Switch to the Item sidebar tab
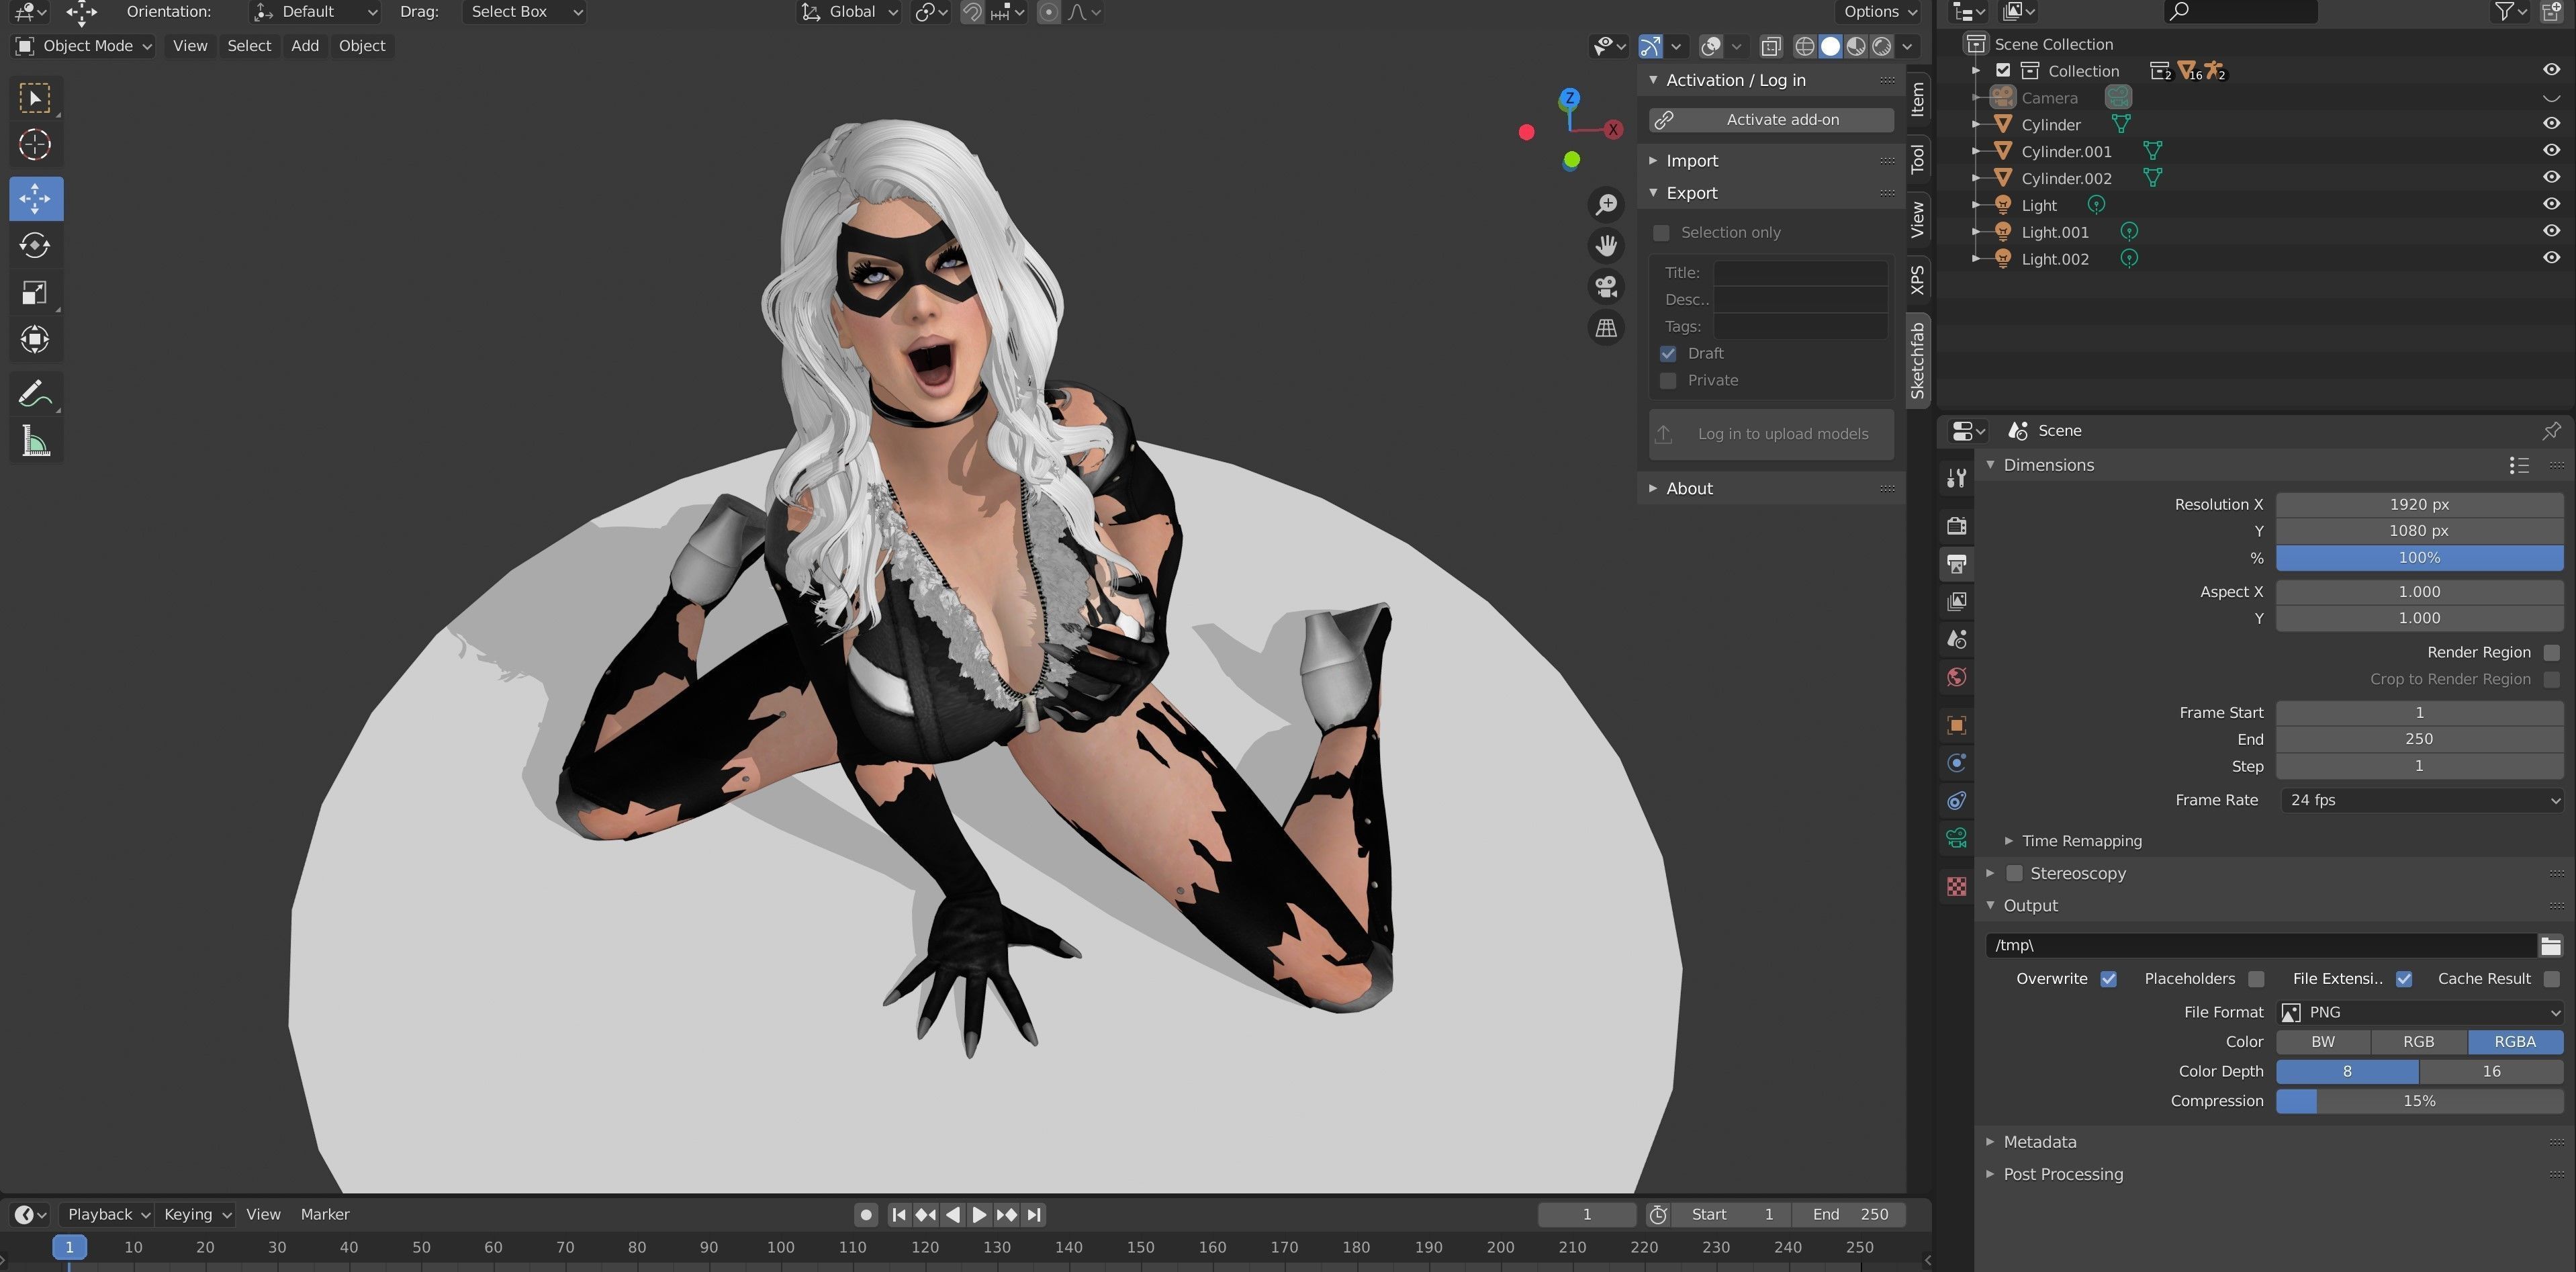The width and height of the screenshot is (2576, 1272). point(1917,99)
